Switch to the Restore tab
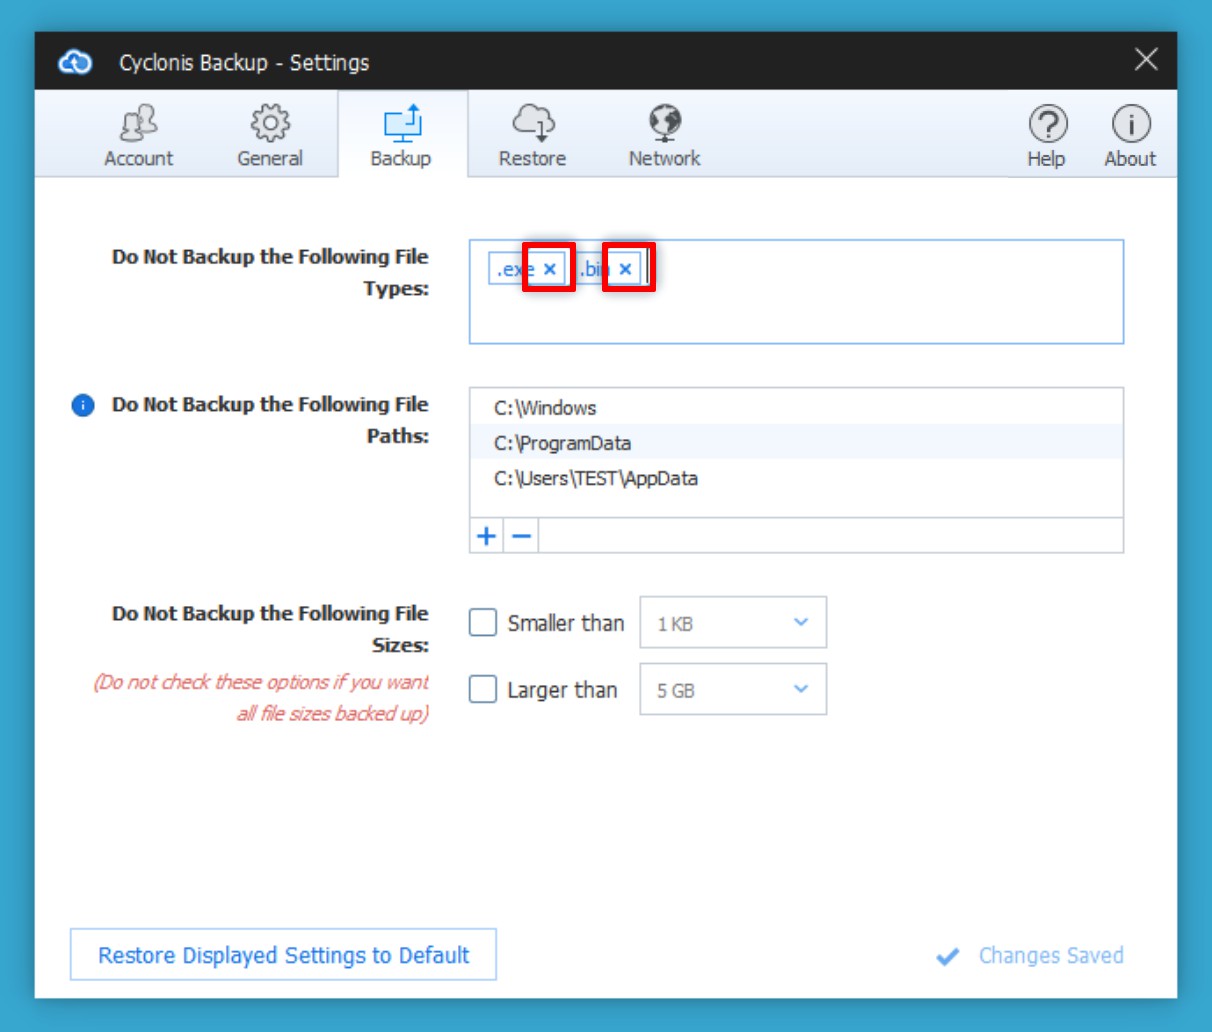The height and width of the screenshot is (1032, 1212). tap(532, 135)
